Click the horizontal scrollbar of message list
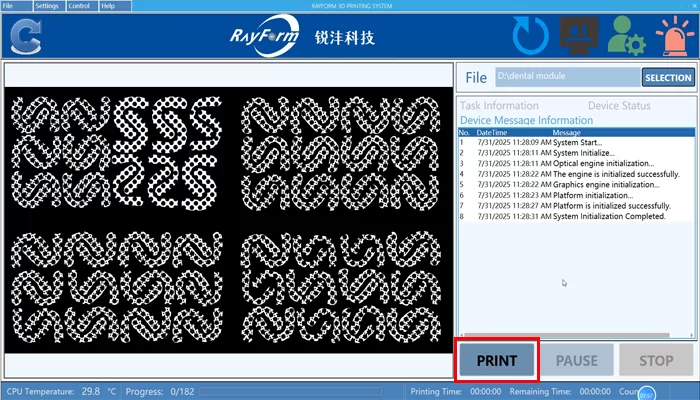The width and height of the screenshot is (700, 400). (566, 335)
